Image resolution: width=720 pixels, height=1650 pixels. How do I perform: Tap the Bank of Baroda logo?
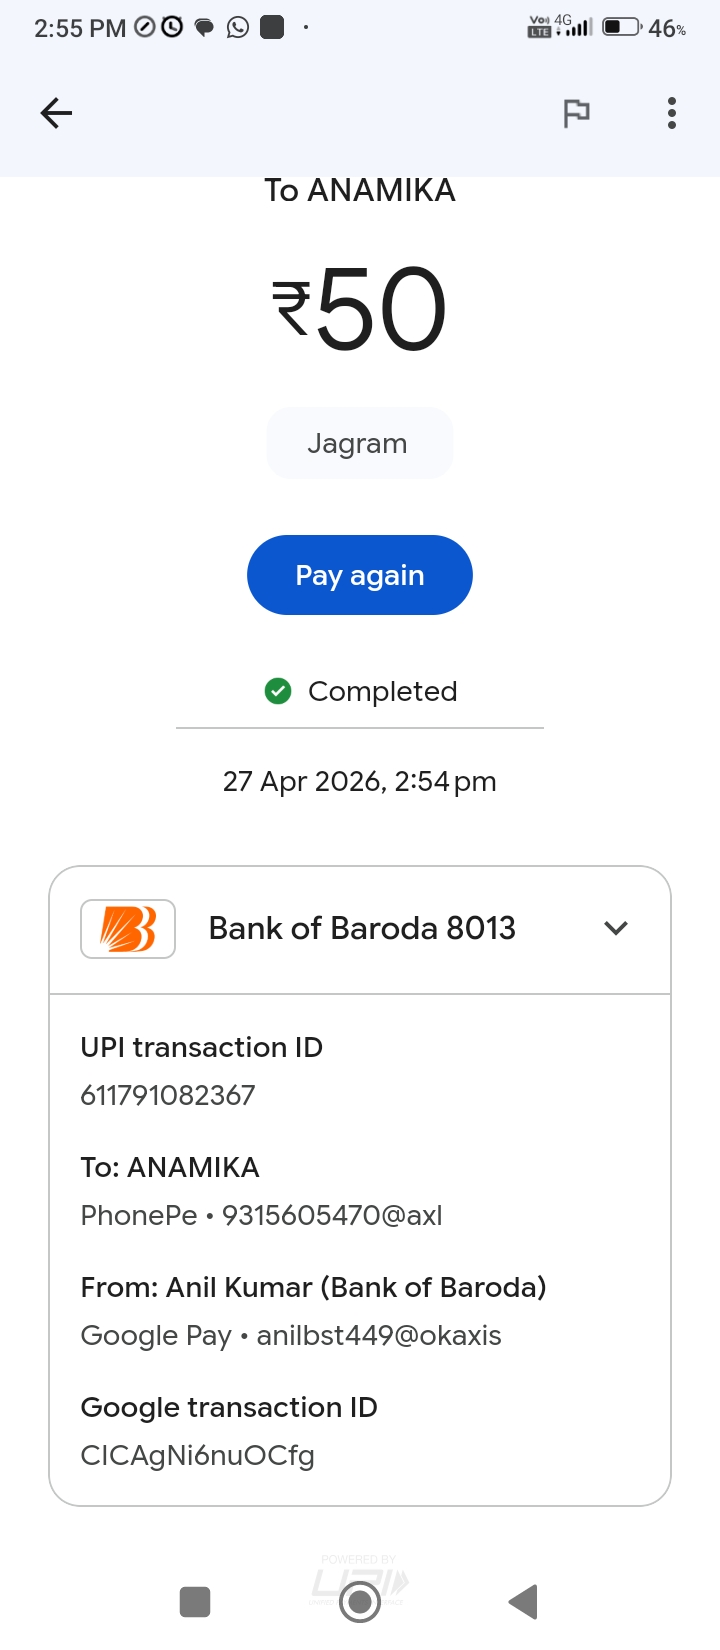[x=128, y=929]
